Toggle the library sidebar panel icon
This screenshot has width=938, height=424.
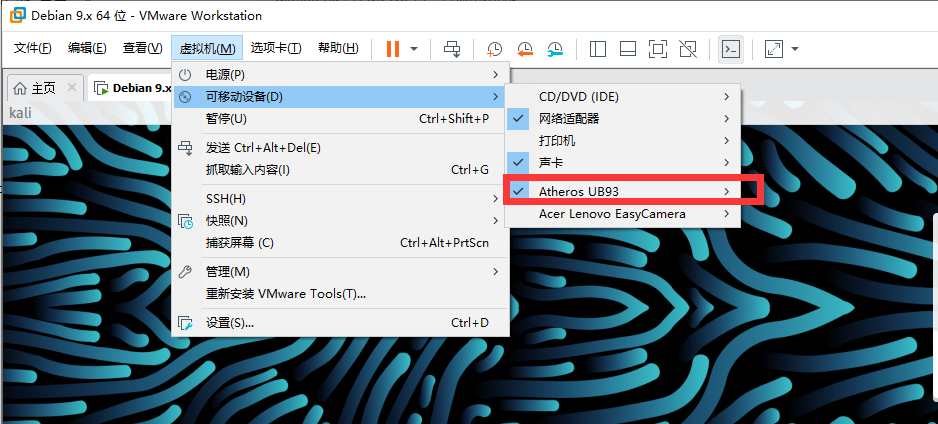[598, 49]
